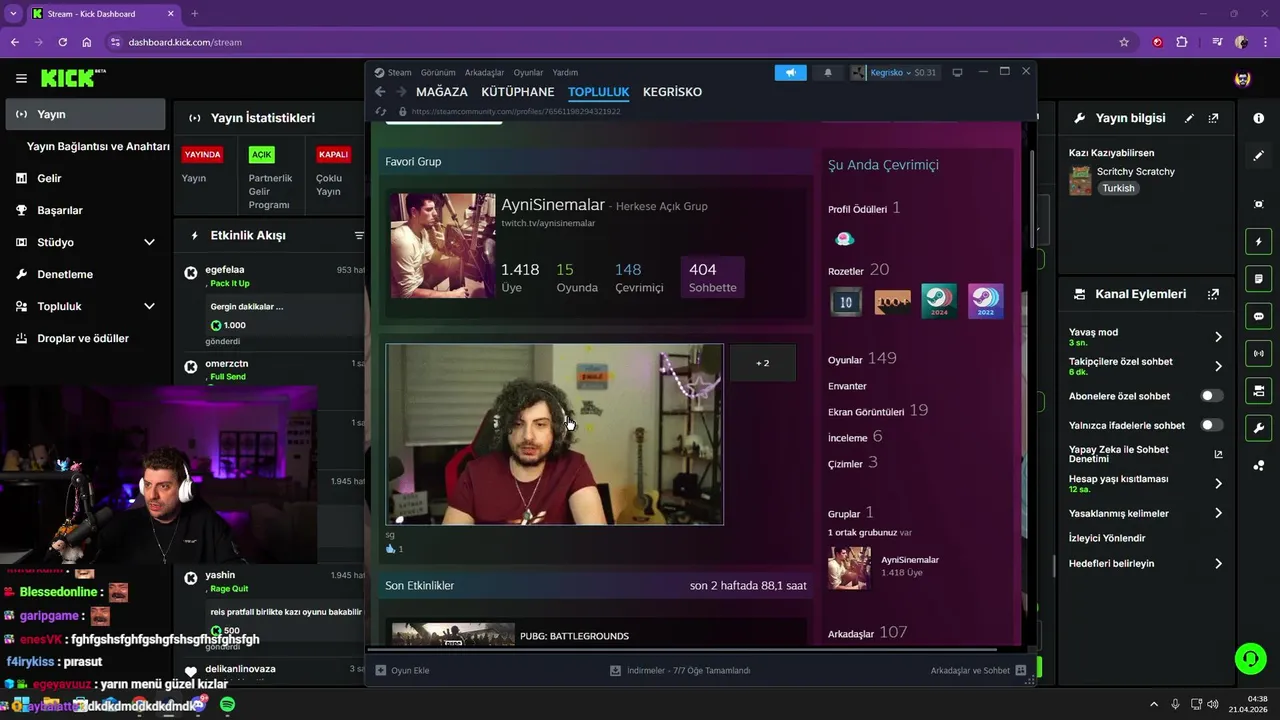Viewport: 1280px width, 720px height.
Task: Open Yayın Bağlantısı ve Anahtarı
Action: pos(98,146)
